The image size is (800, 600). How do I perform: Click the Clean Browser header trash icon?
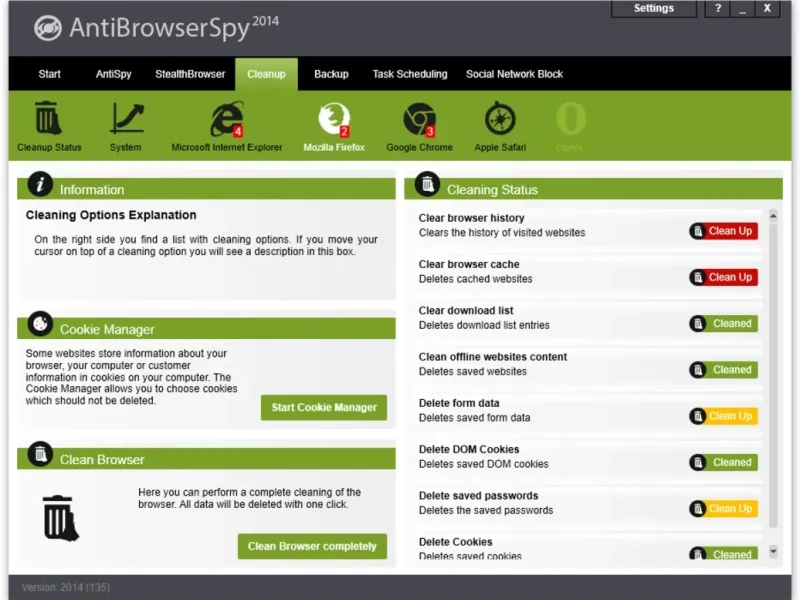click(x=40, y=454)
